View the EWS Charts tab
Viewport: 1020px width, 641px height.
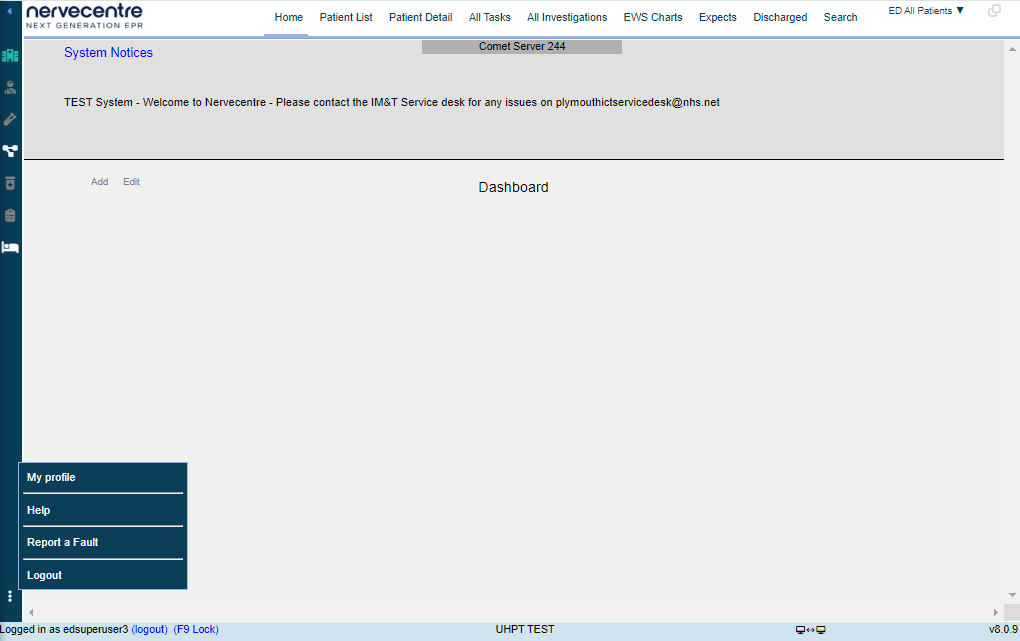[x=652, y=18]
